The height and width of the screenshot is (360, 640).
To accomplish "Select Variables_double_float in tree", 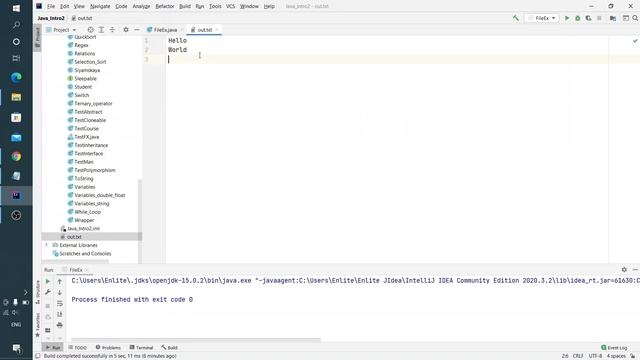I will pos(100,195).
